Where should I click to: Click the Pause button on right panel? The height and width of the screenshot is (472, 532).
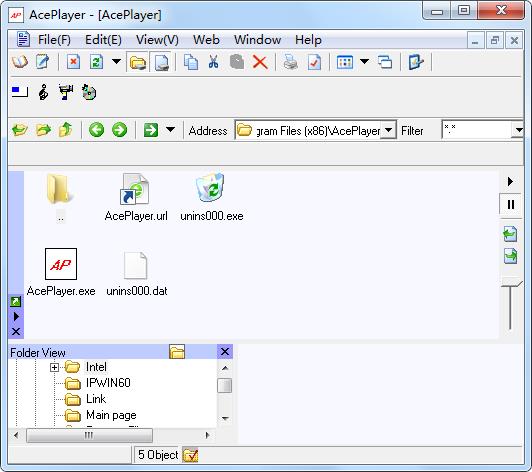pos(511,204)
